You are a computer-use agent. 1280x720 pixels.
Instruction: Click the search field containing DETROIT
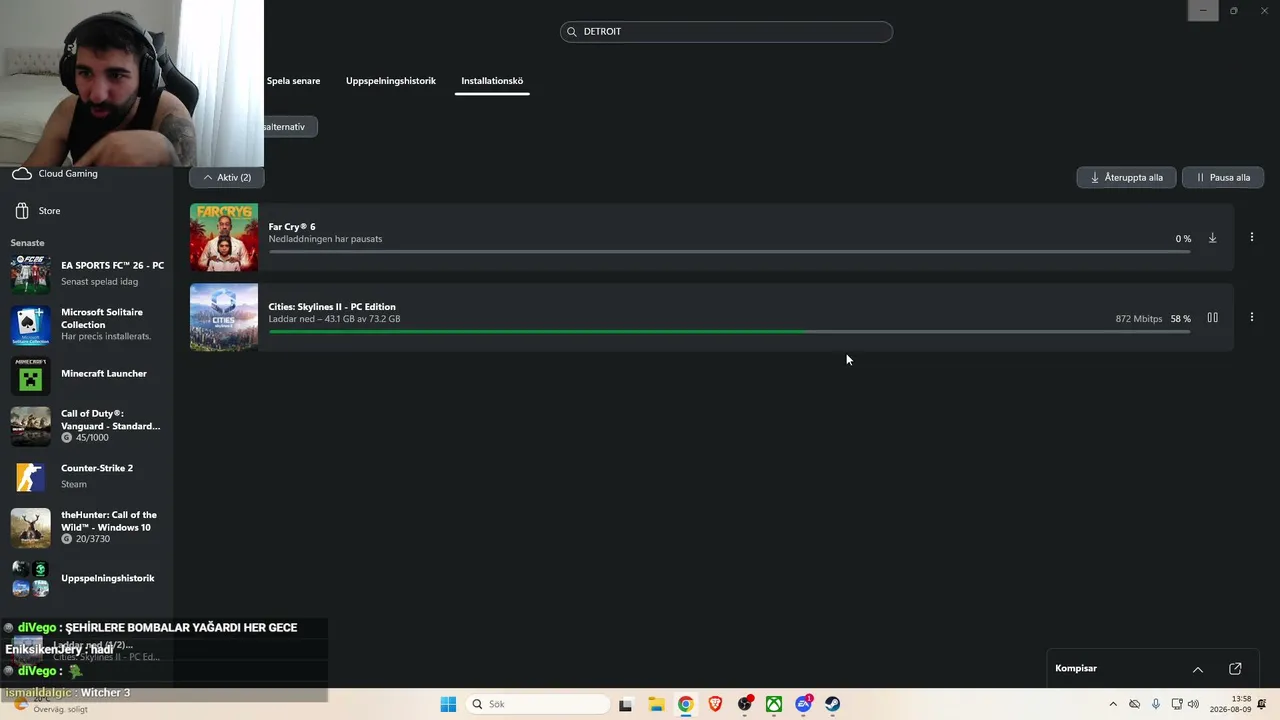pyautogui.click(x=726, y=32)
